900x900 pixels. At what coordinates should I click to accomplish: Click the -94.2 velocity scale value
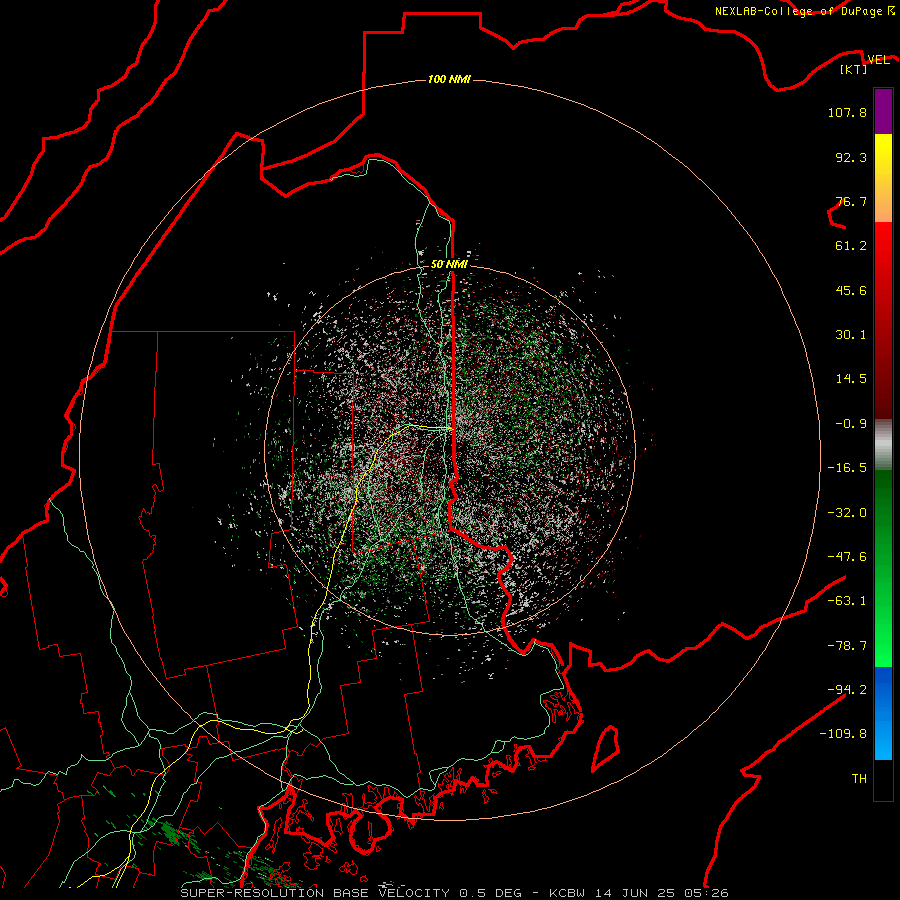point(847,689)
